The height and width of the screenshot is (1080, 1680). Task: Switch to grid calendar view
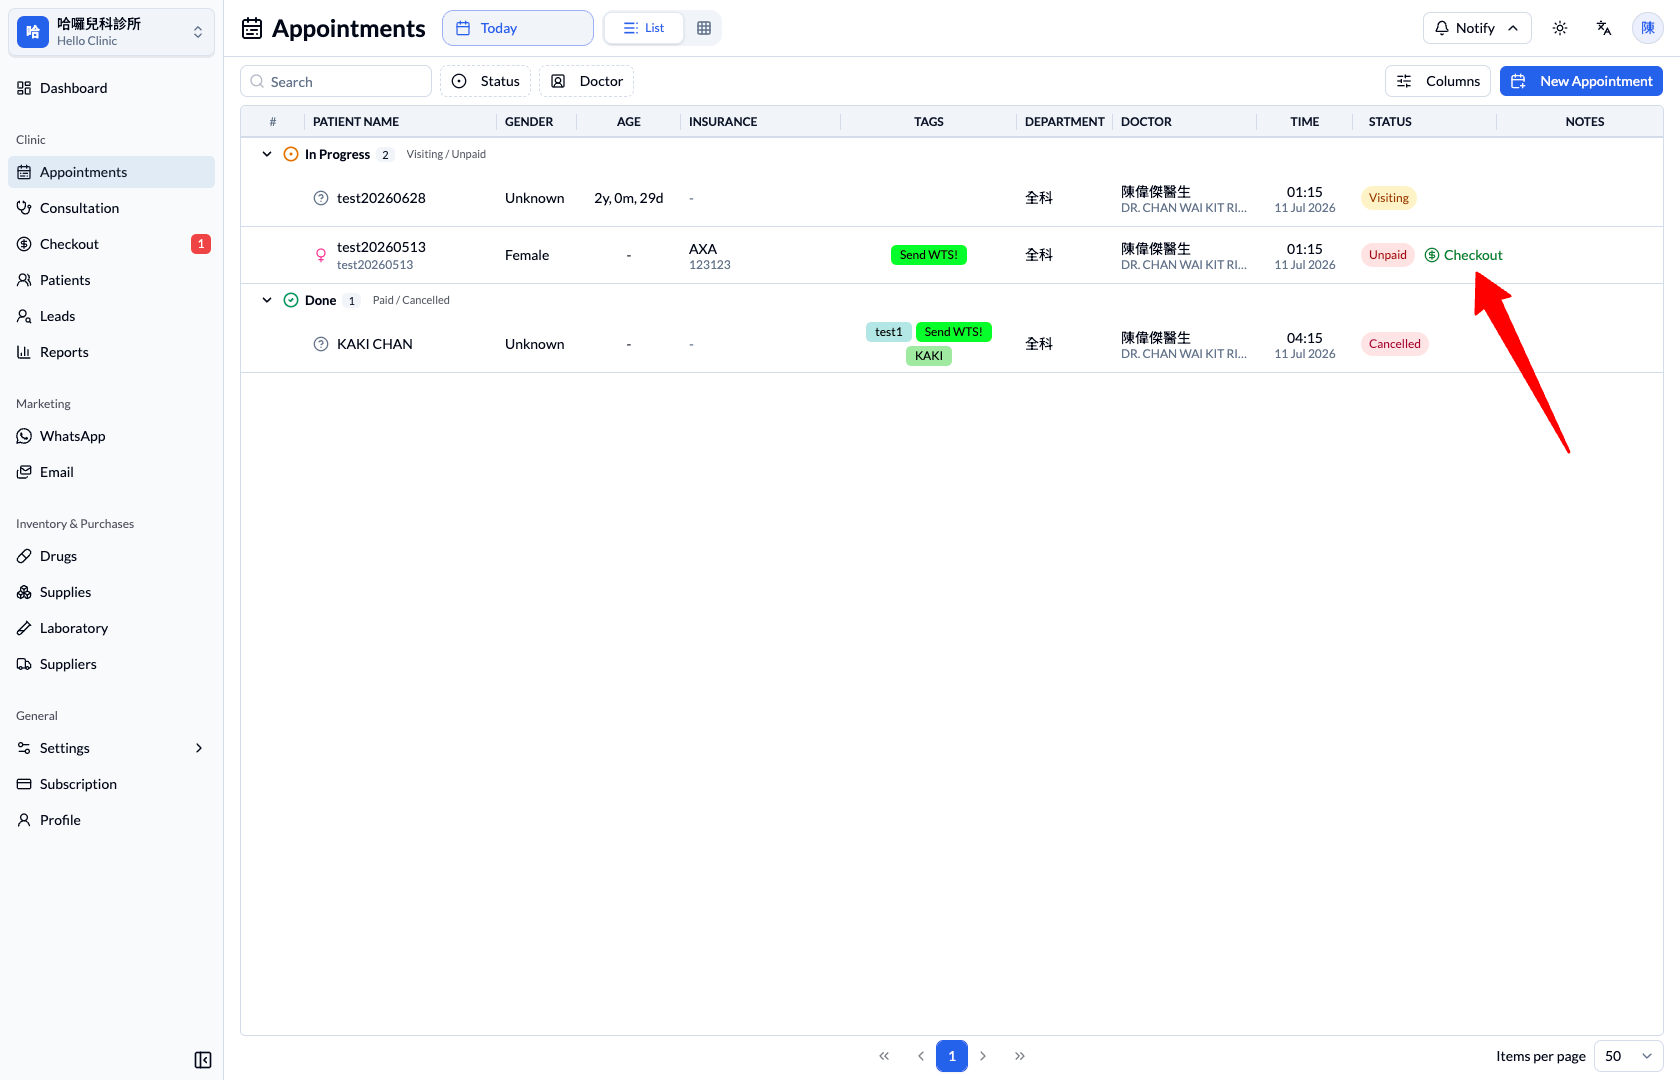coord(704,28)
